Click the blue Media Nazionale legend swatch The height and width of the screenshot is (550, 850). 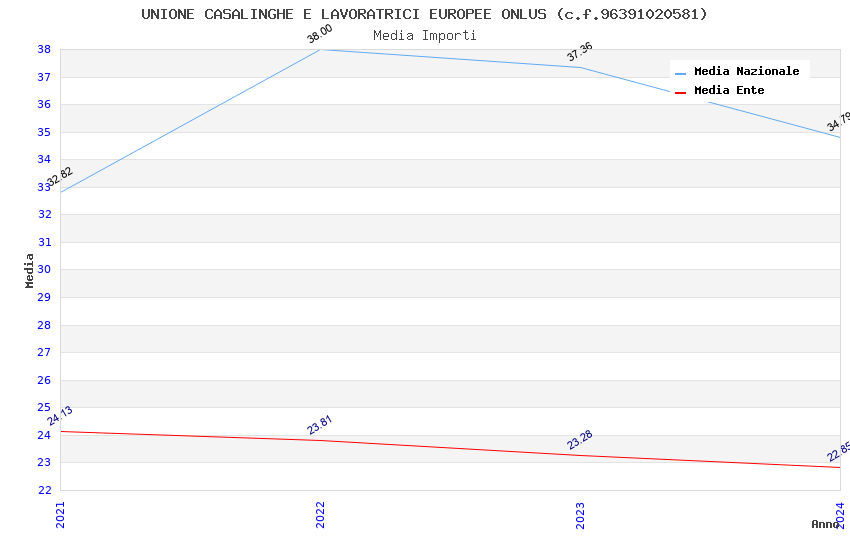point(680,73)
